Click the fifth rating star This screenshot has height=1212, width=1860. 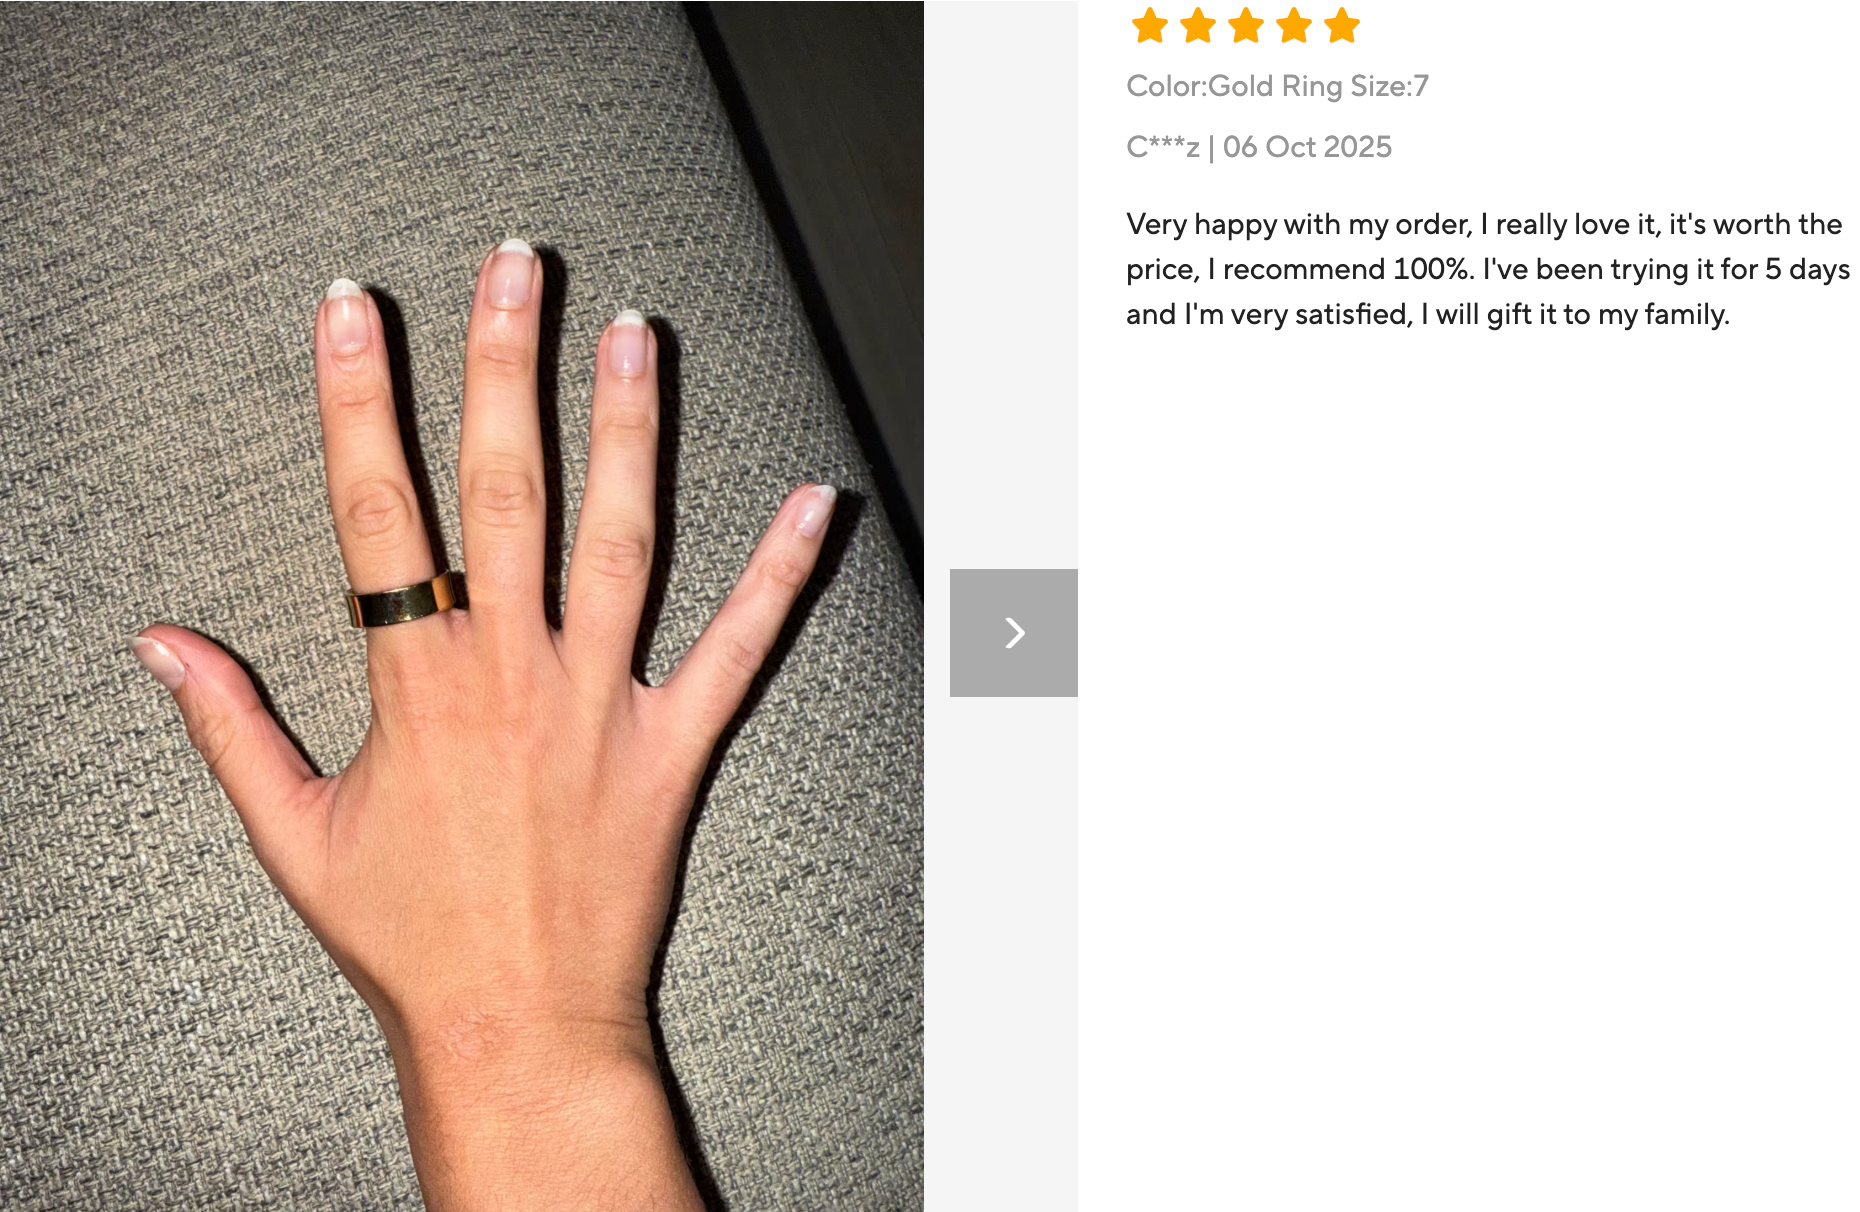coord(1342,26)
